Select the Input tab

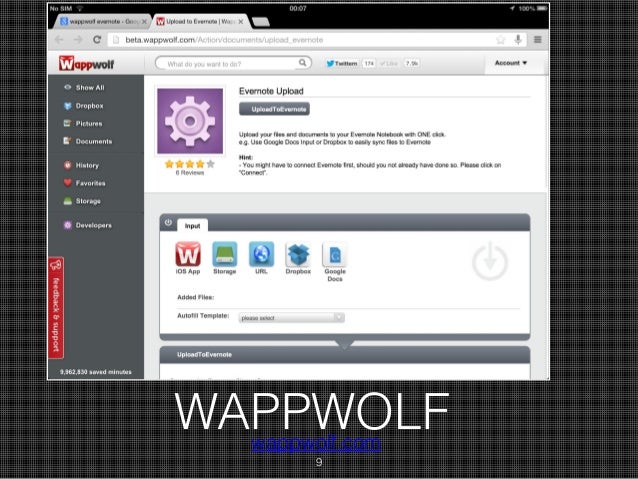[192, 226]
